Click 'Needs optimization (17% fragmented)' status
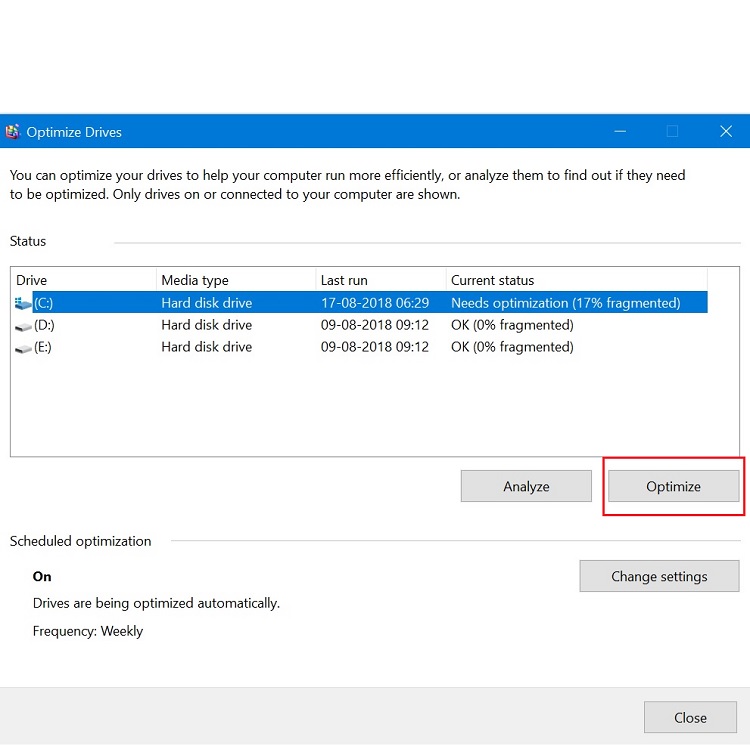Viewport: 750px width, 746px height. pos(565,303)
